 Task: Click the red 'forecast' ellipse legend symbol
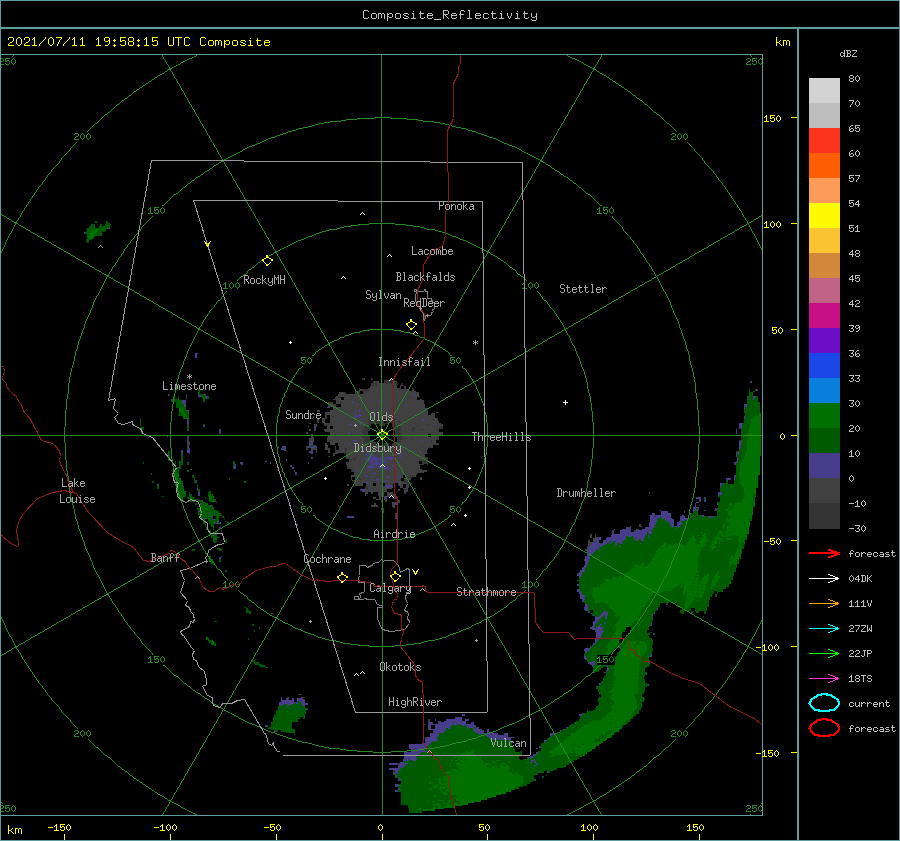(824, 728)
